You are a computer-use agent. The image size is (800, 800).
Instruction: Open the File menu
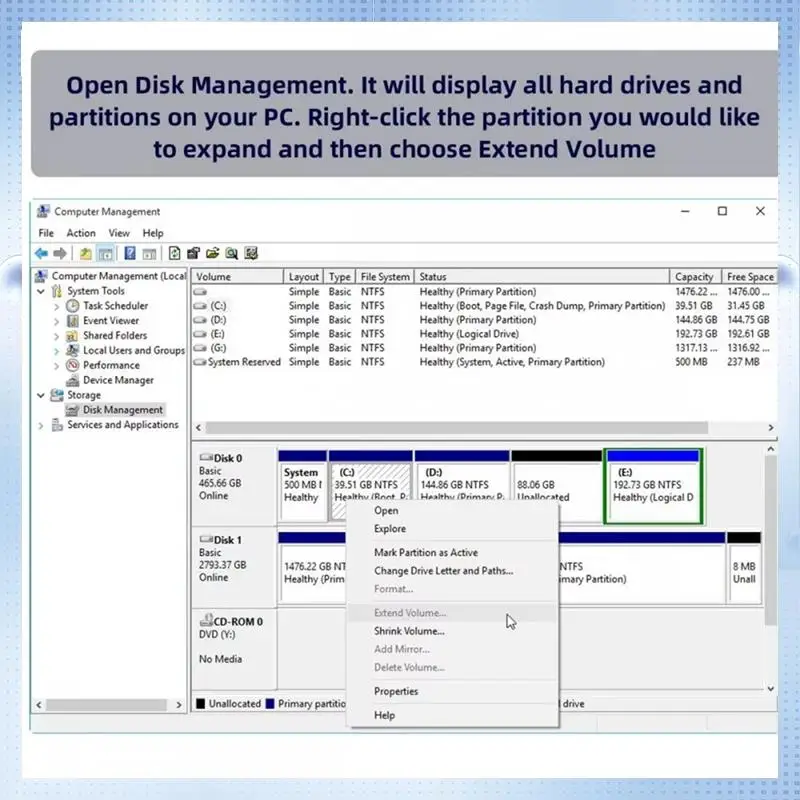[x=46, y=233]
